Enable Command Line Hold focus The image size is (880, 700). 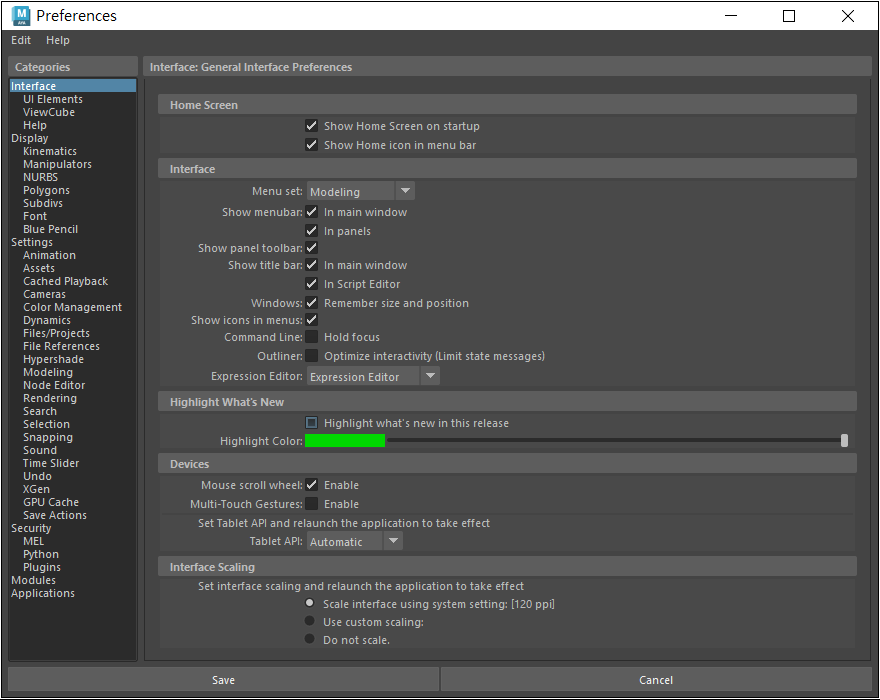(311, 337)
